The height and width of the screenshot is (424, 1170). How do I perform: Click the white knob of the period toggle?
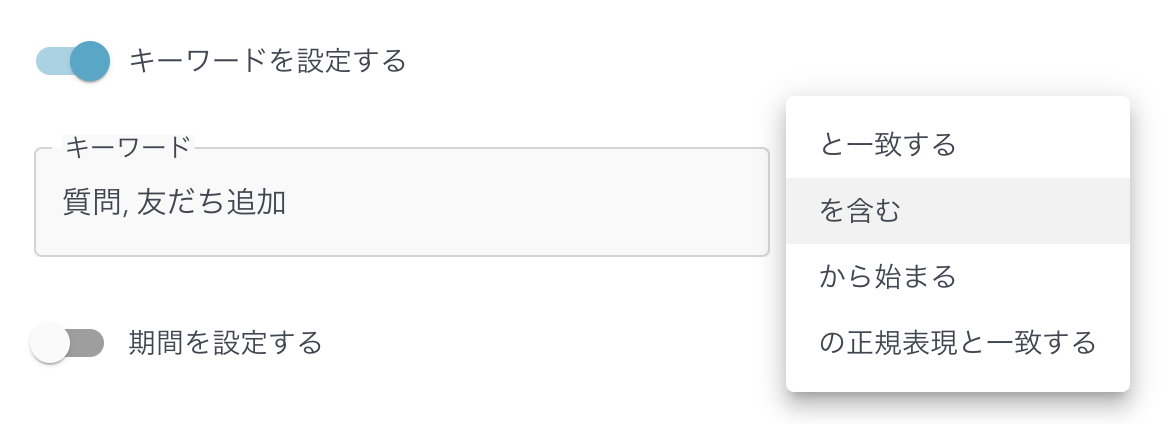tap(50, 343)
